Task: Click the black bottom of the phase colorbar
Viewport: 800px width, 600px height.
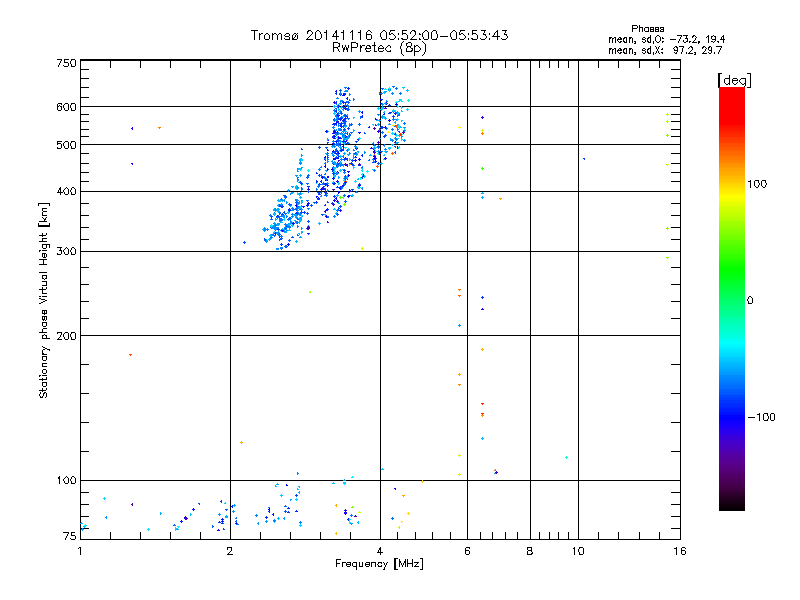Action: [x=732, y=503]
